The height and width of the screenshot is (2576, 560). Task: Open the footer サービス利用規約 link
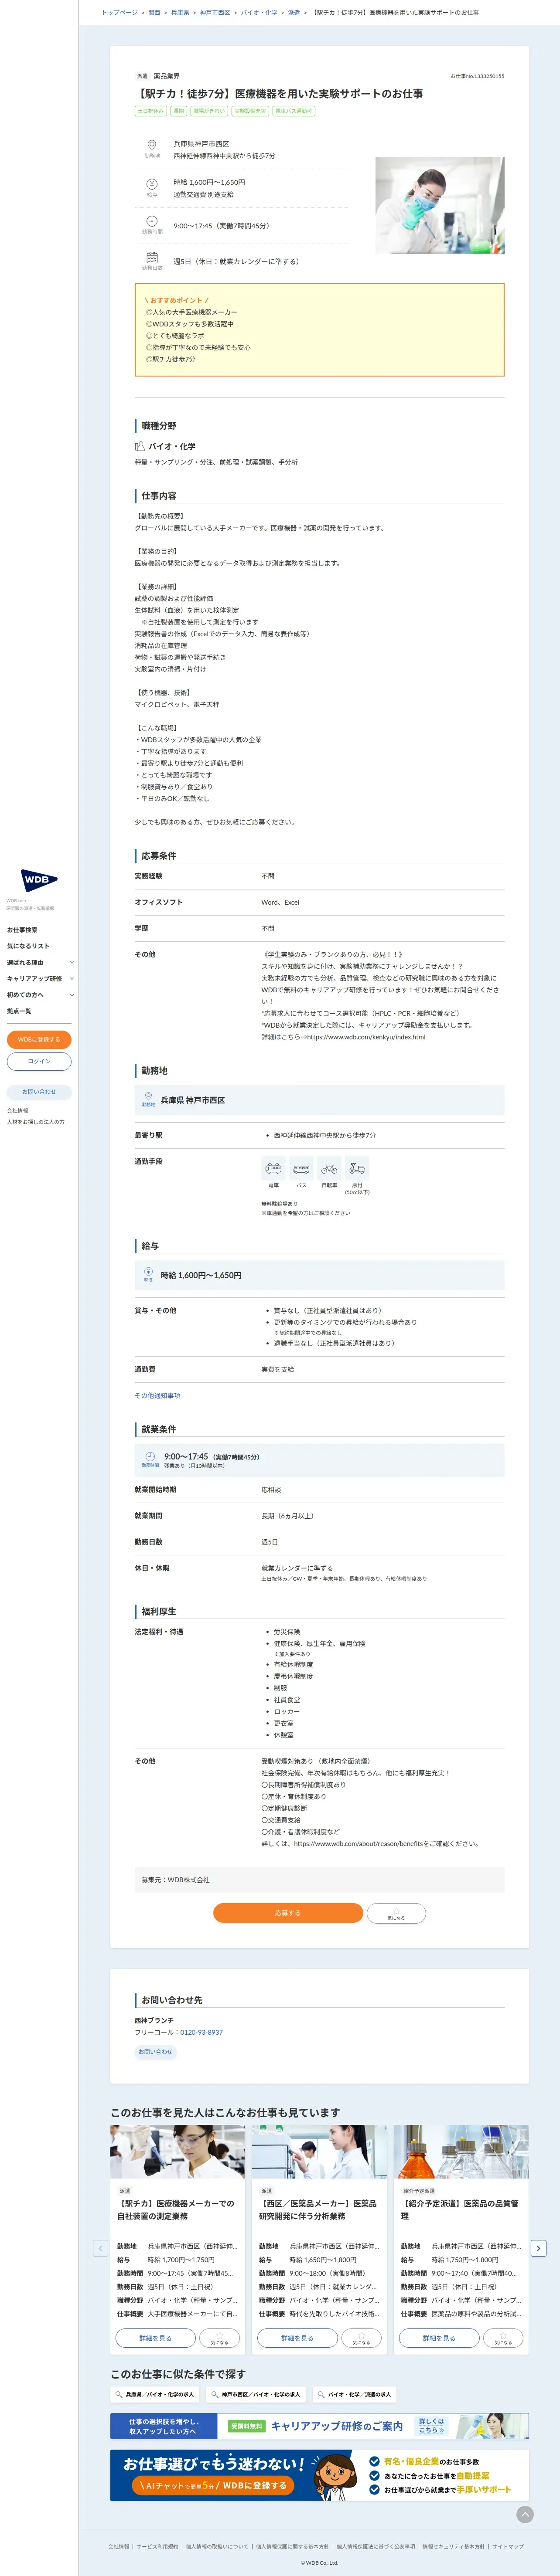pyautogui.click(x=157, y=2546)
